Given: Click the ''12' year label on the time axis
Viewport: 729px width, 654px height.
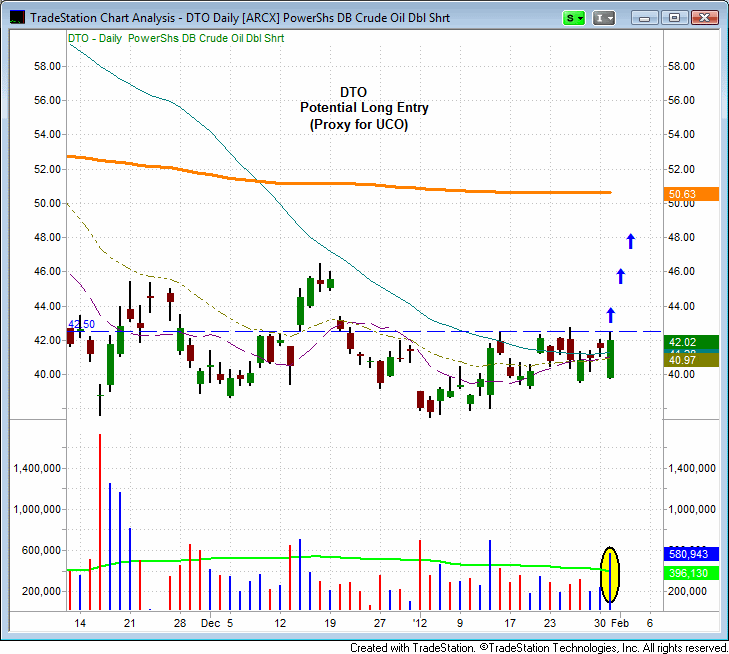Looking at the screenshot, I should [x=420, y=623].
